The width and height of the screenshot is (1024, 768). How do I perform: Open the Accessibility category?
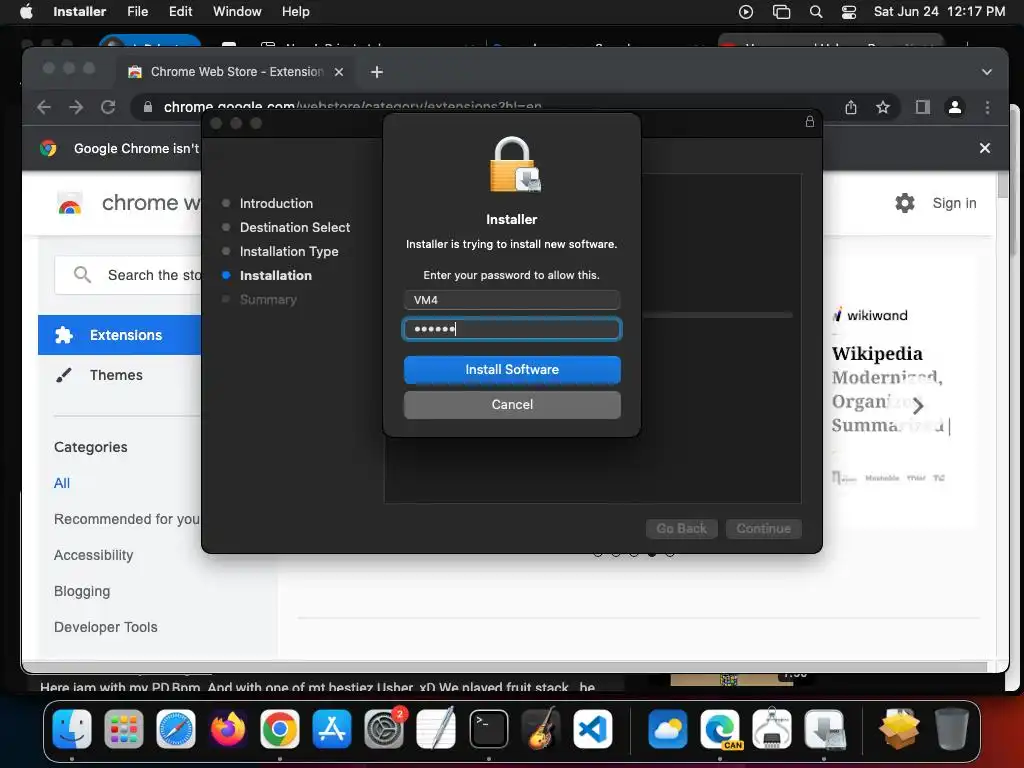point(93,555)
